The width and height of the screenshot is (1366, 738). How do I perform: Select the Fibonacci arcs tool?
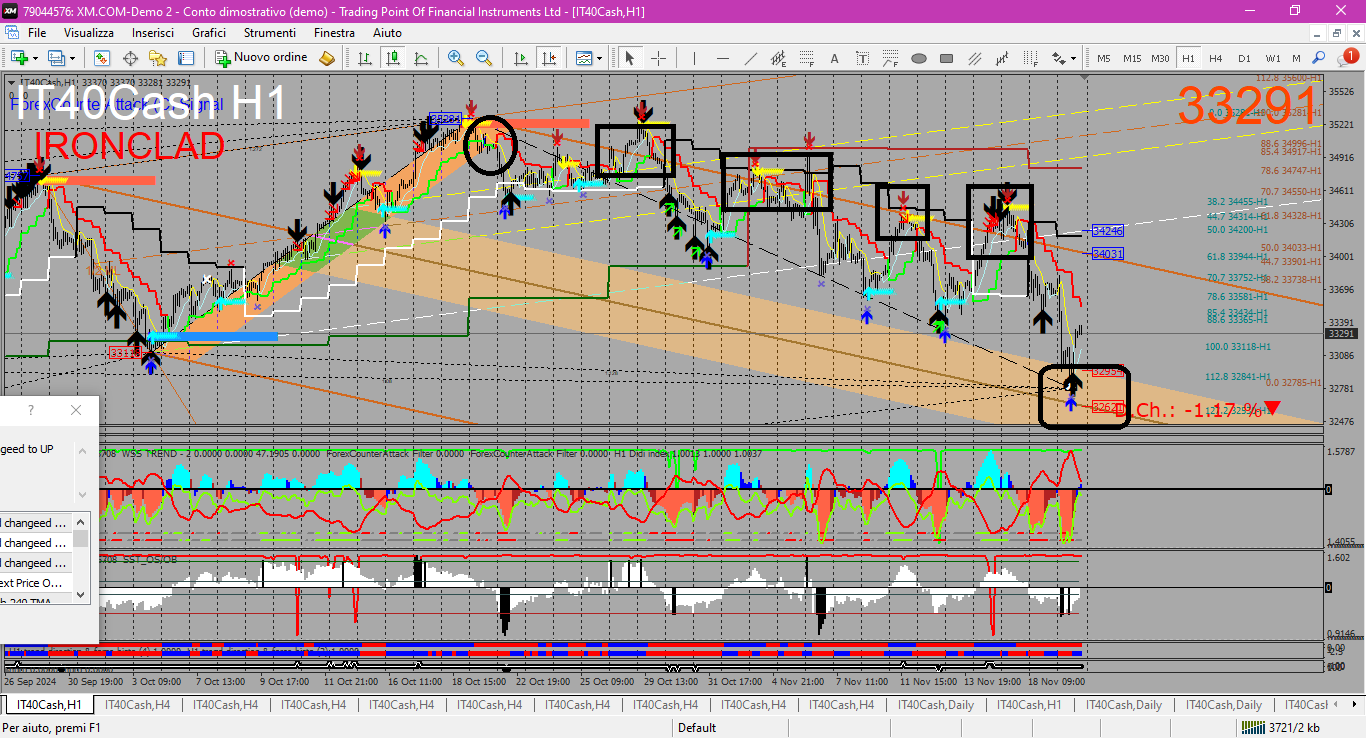890,58
